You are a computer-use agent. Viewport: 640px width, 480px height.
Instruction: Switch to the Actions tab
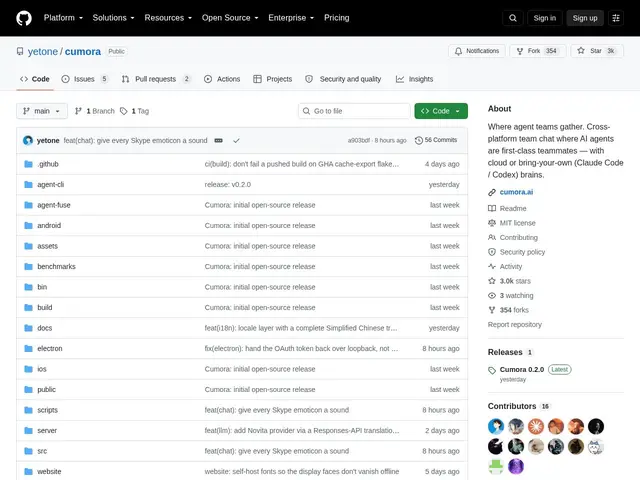pos(222,79)
